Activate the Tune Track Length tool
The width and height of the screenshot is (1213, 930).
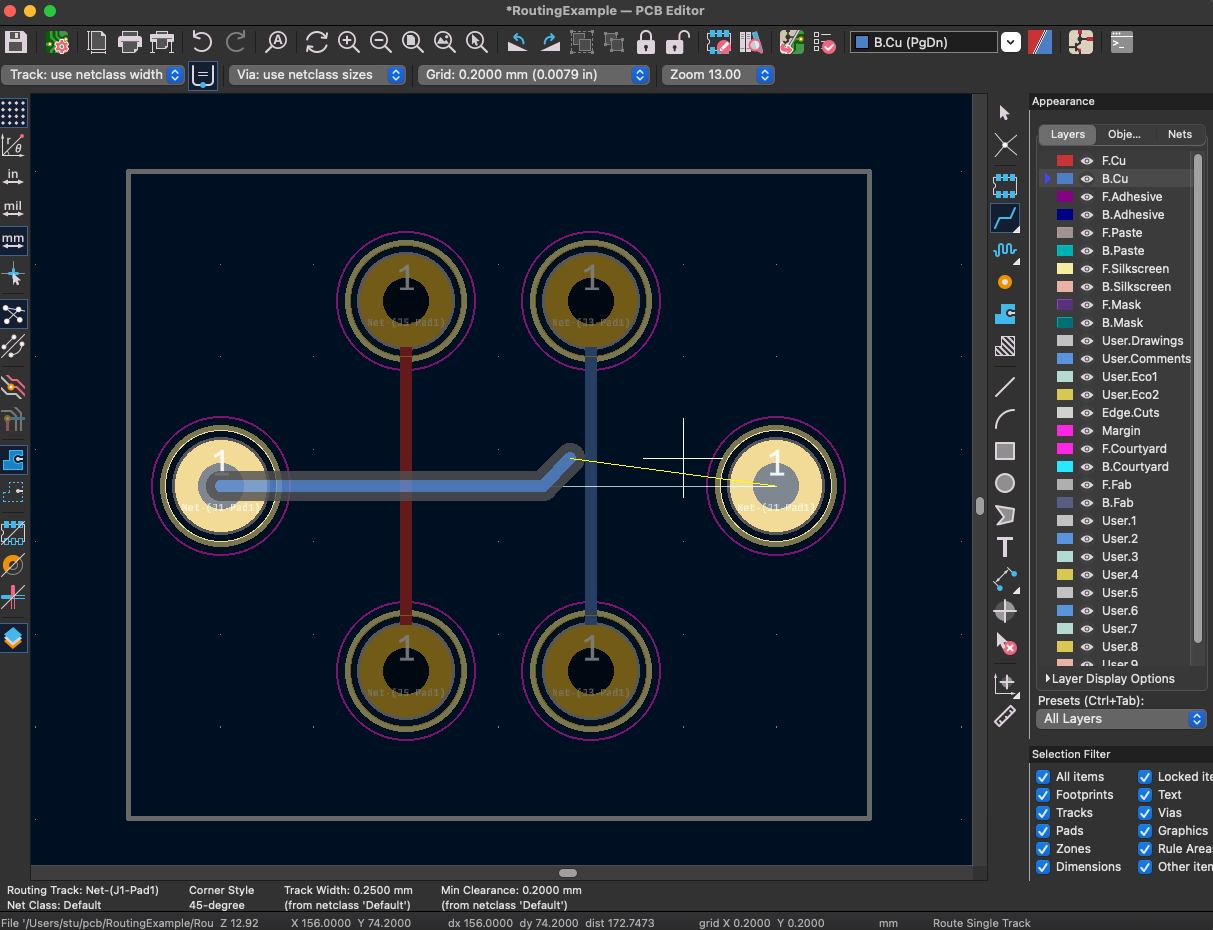click(1004, 250)
